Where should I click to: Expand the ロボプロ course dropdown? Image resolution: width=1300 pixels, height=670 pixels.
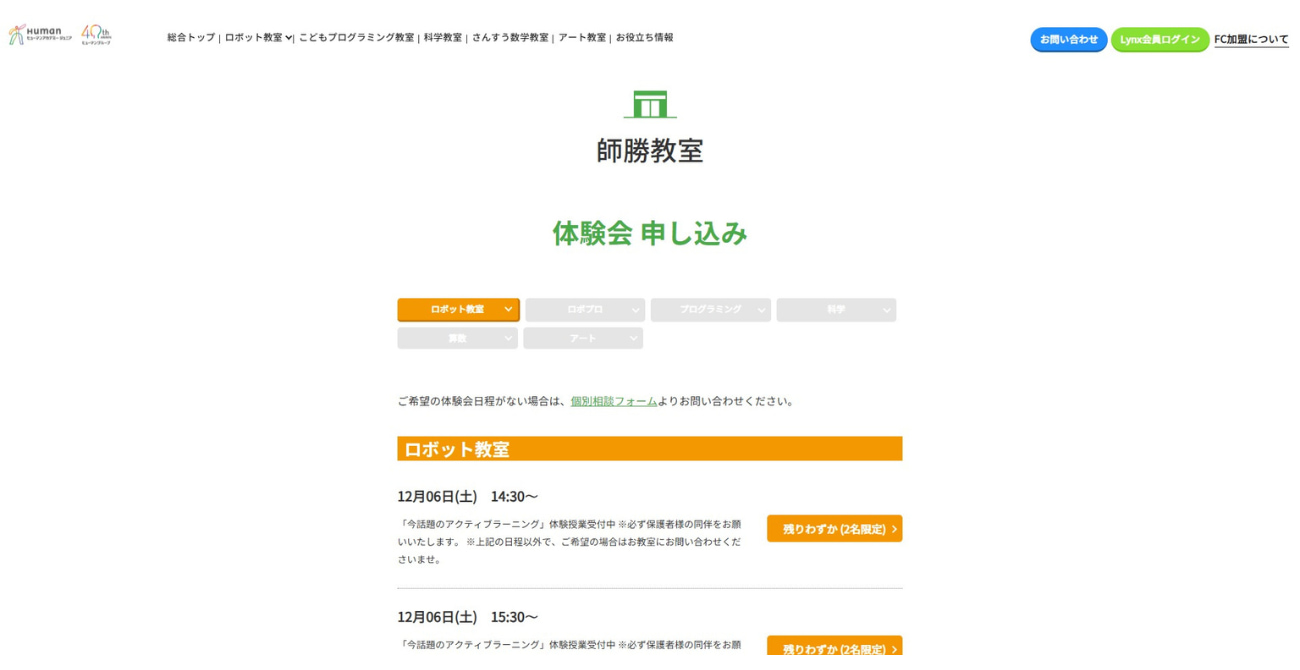tap(585, 310)
